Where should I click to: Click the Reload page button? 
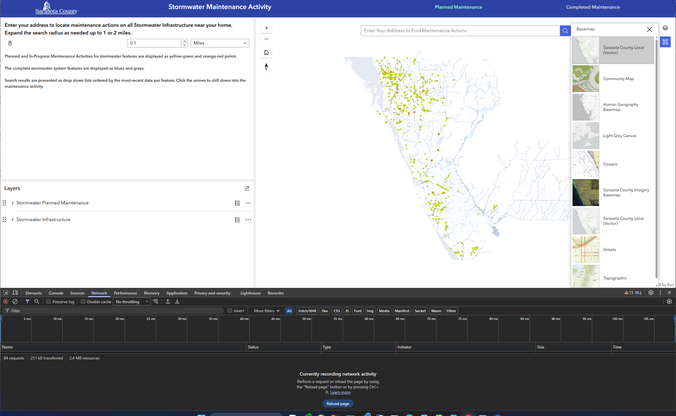pos(338,403)
